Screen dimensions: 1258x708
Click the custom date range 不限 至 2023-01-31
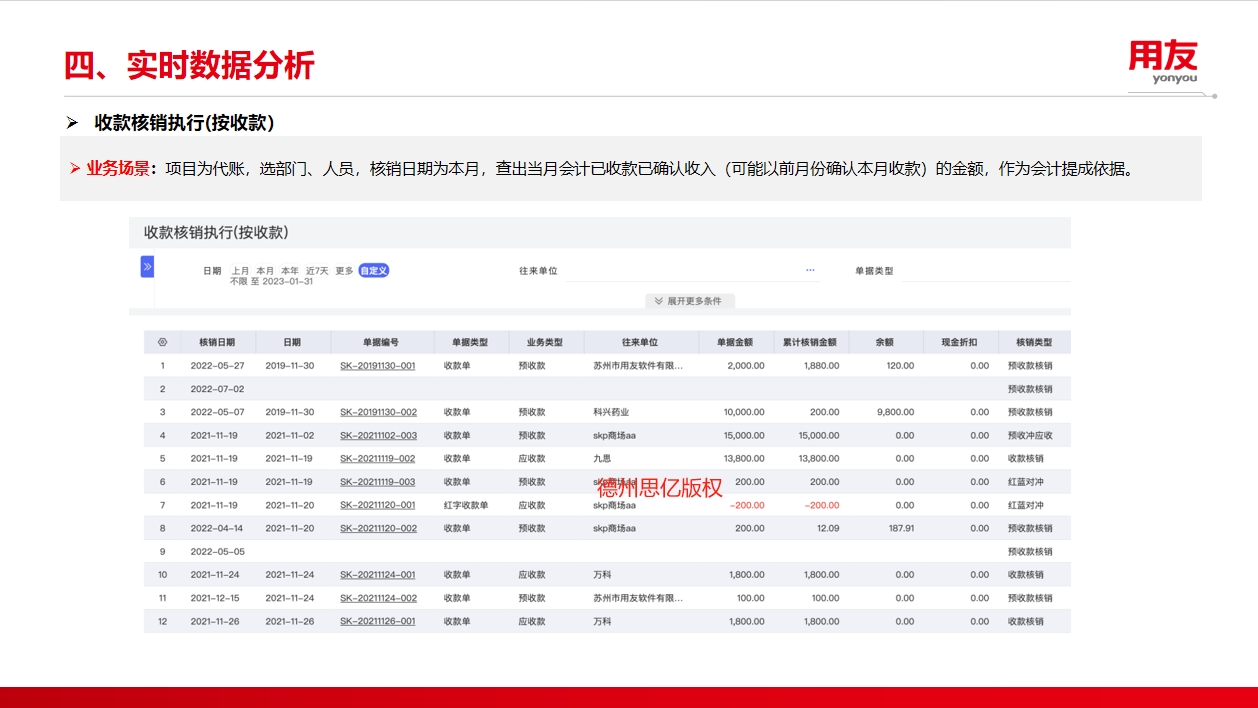click(x=271, y=282)
